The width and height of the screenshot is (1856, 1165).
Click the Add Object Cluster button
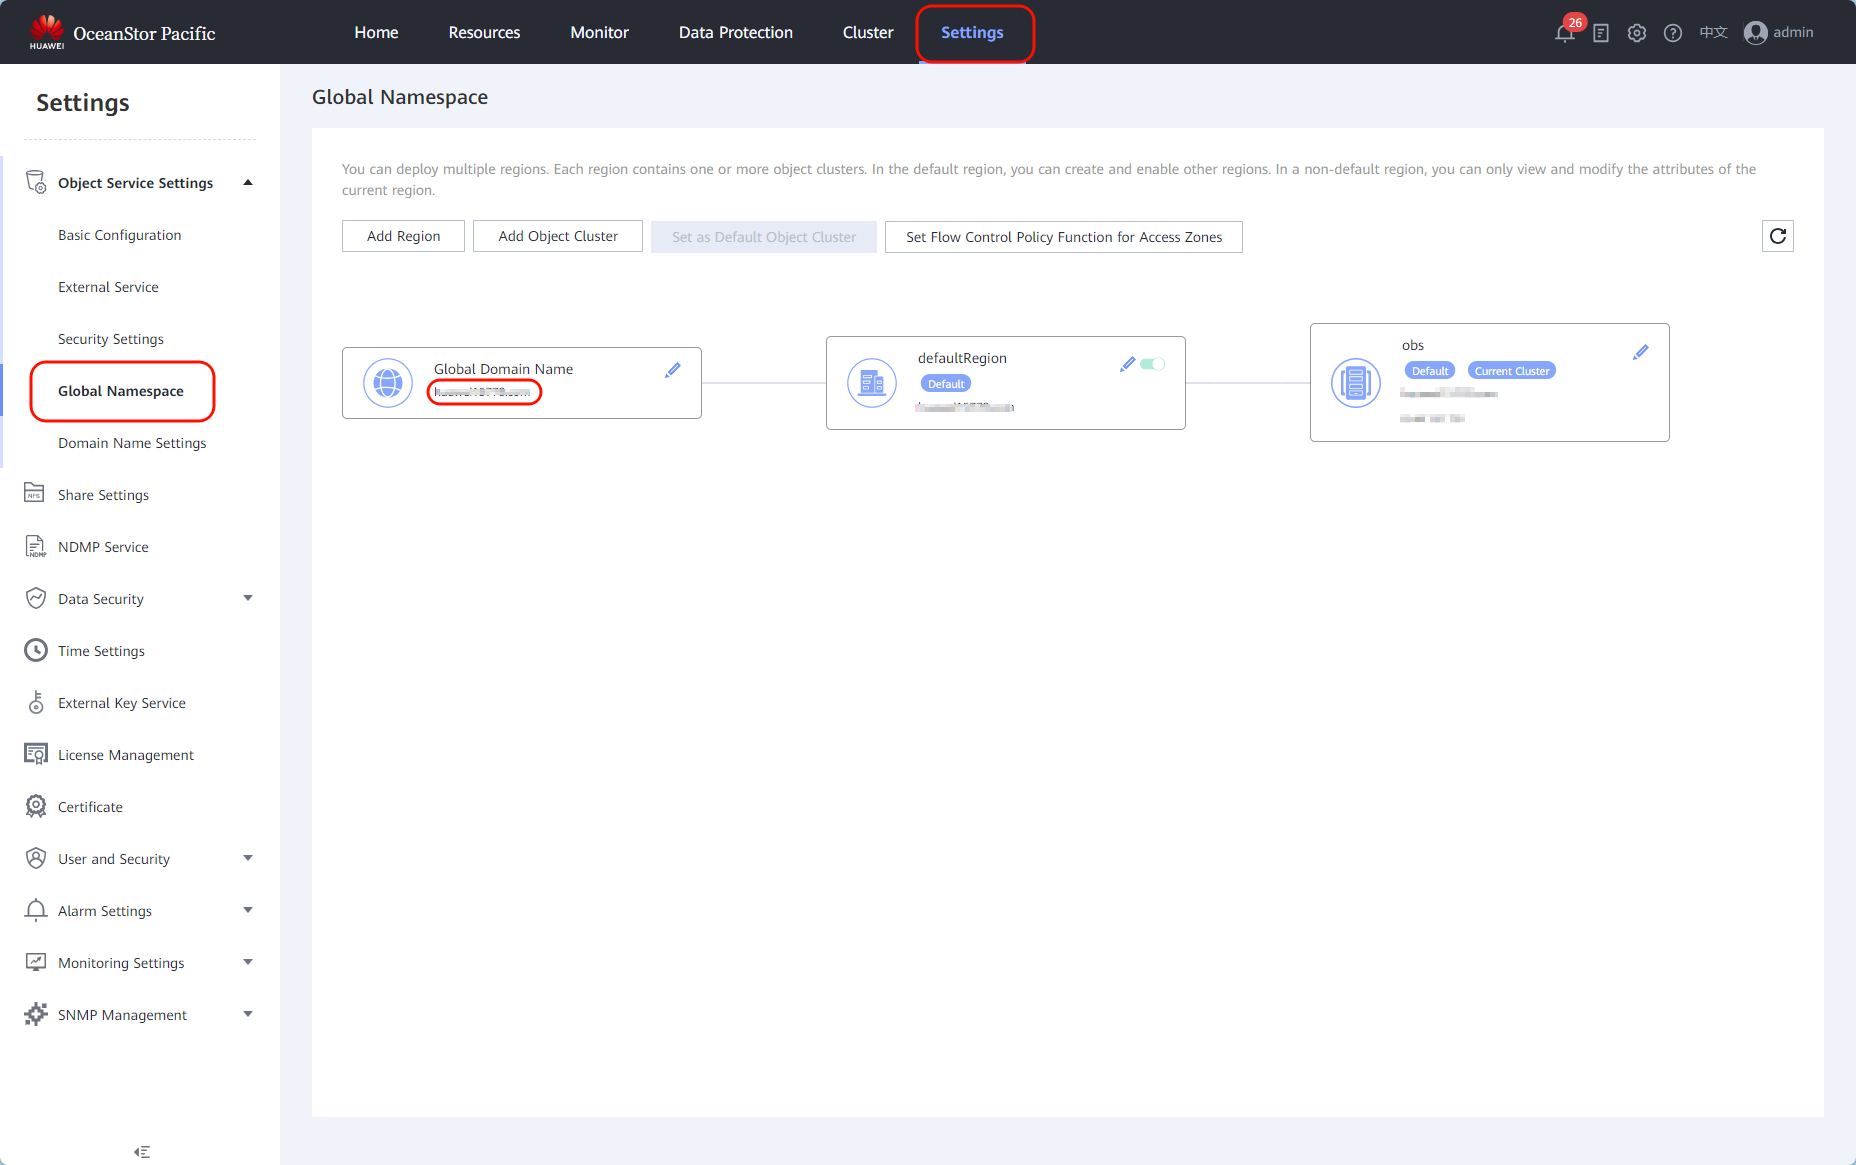pos(557,237)
